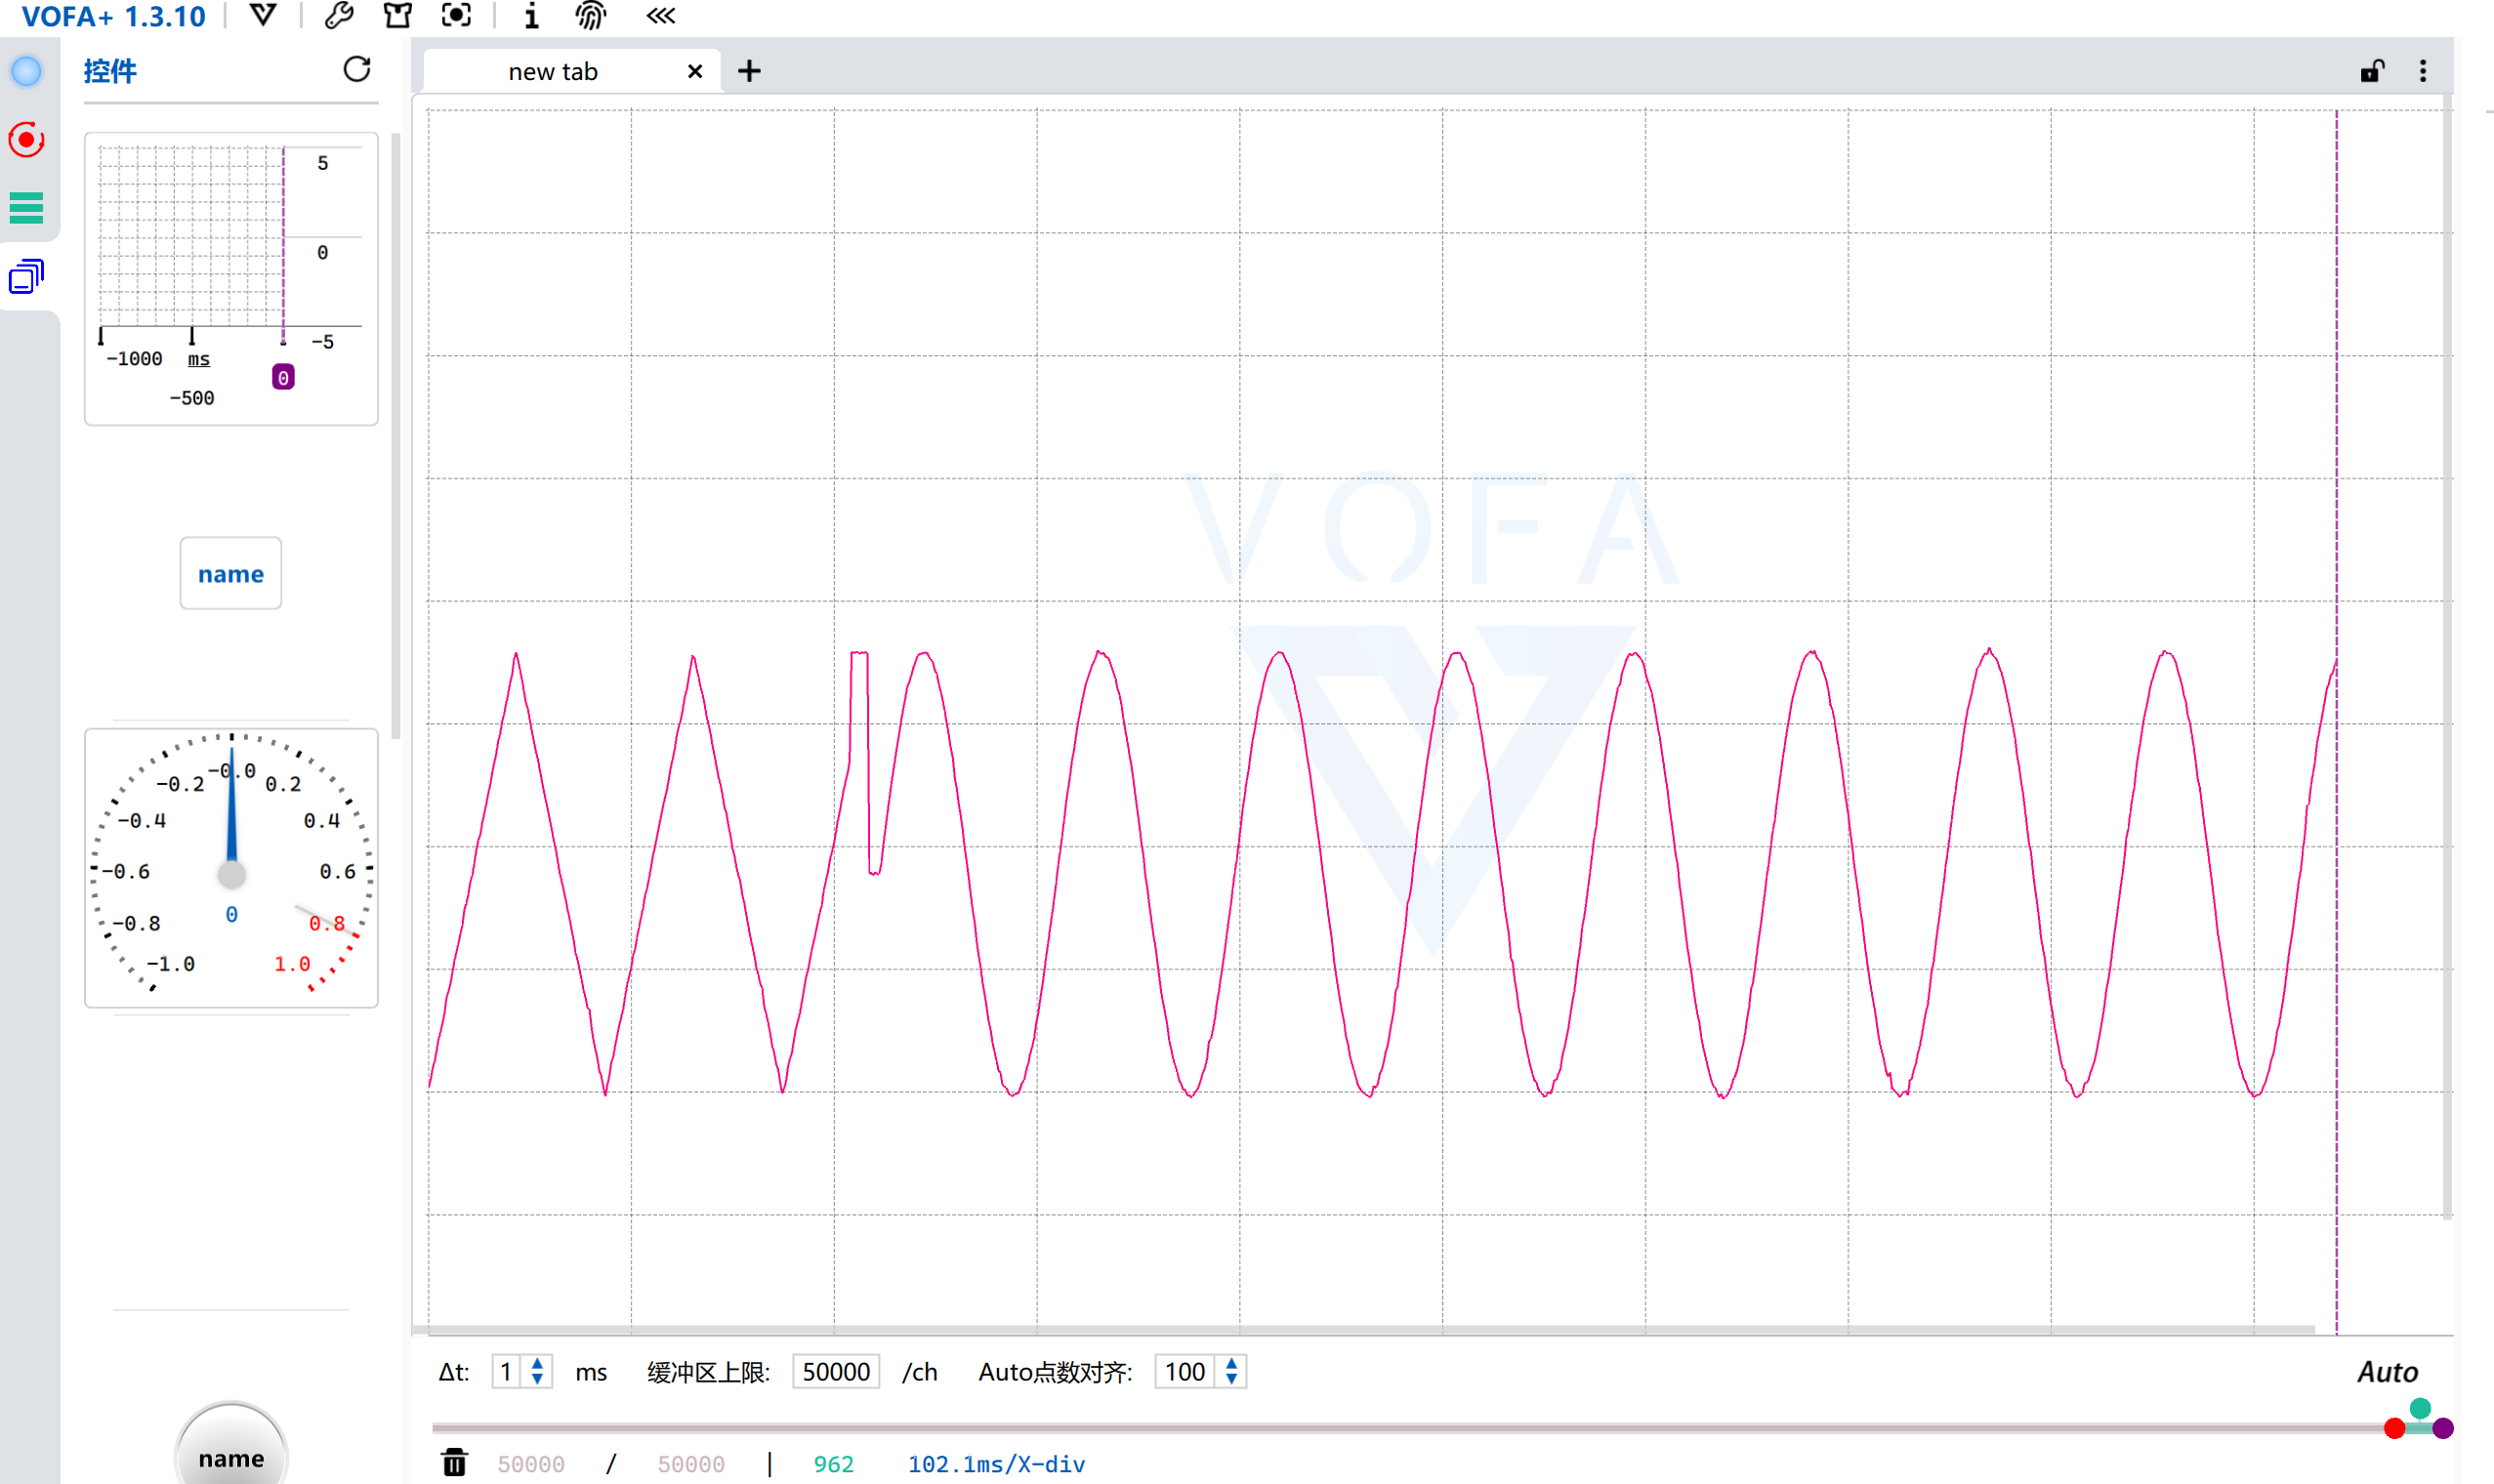
Task: Decrease the Auto point alignment stepper
Action: (1231, 1380)
